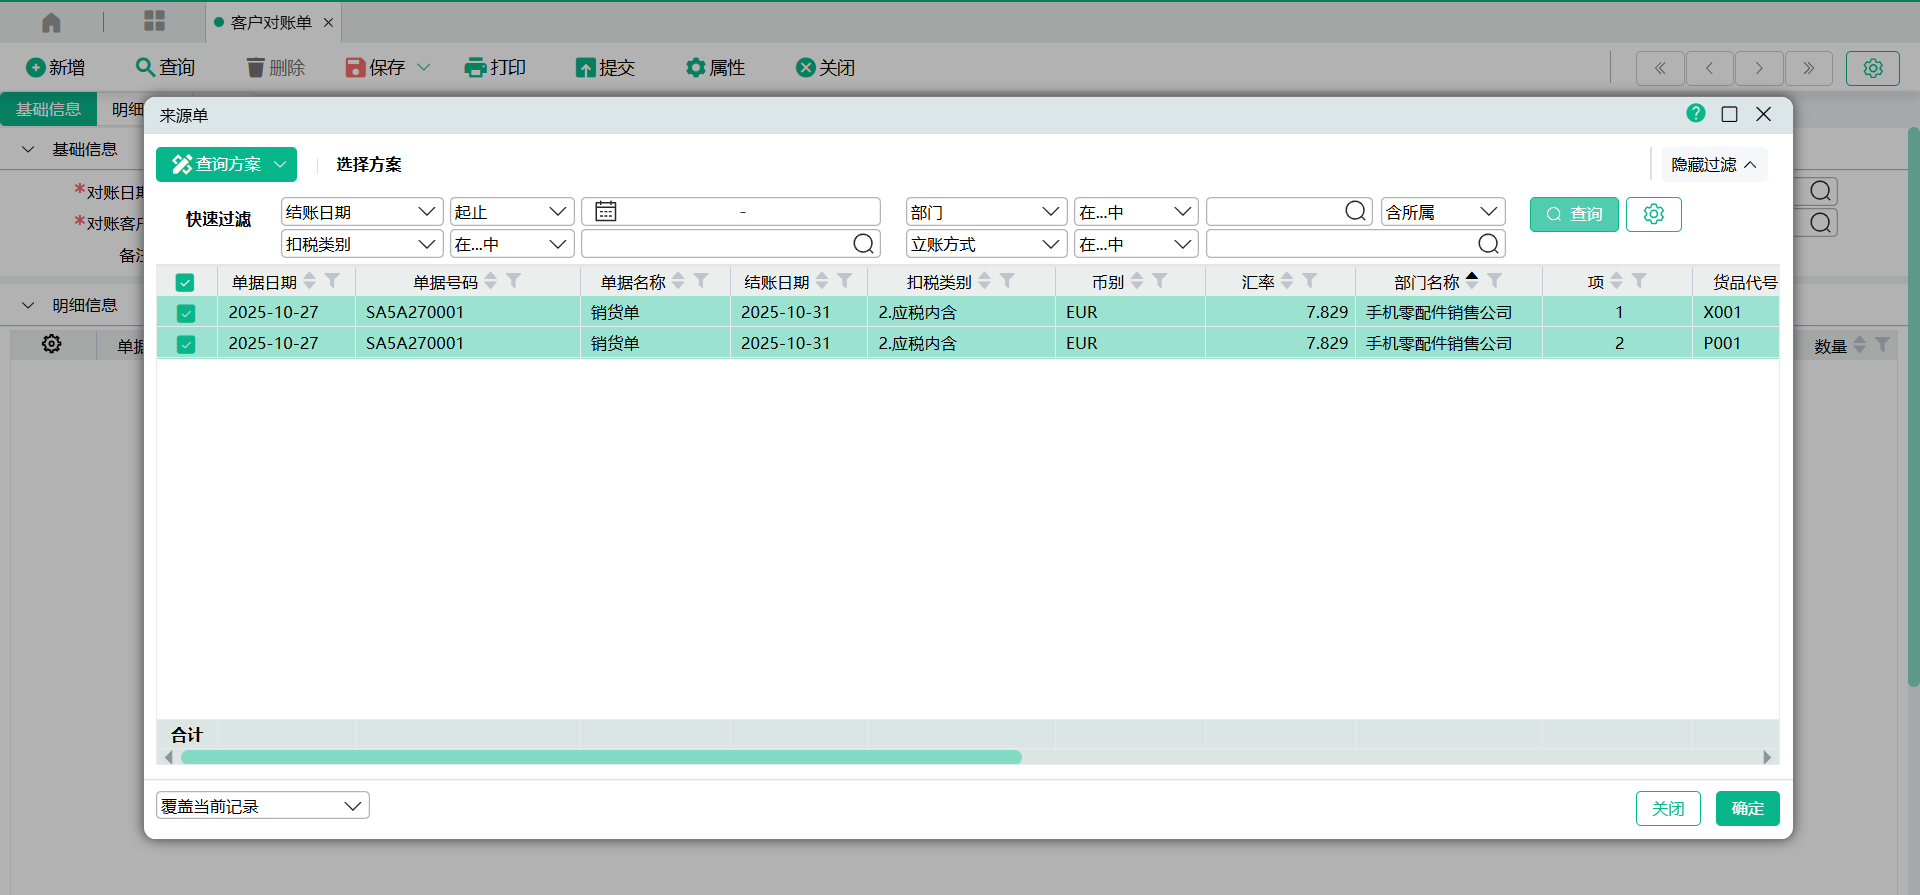Viewport: 1920px width, 895px height.
Task: Toggle the select-all header checkbox
Action: pos(185,283)
